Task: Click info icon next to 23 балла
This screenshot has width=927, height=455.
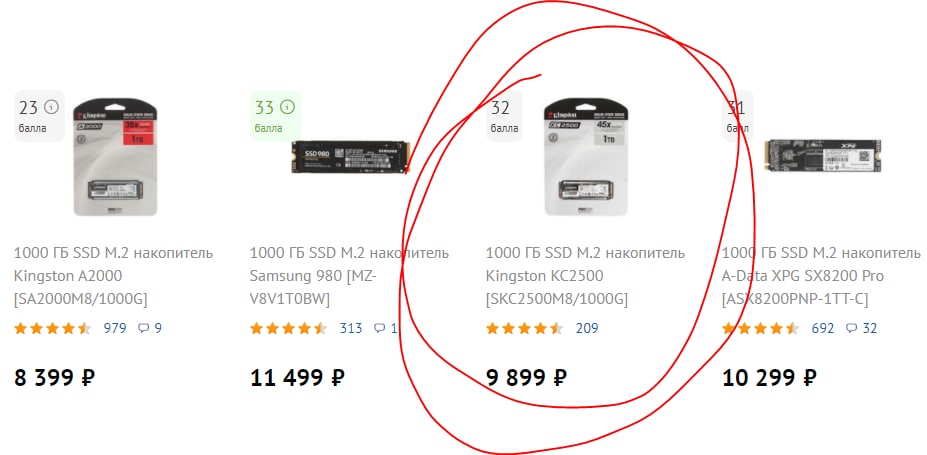Action: pos(52,107)
